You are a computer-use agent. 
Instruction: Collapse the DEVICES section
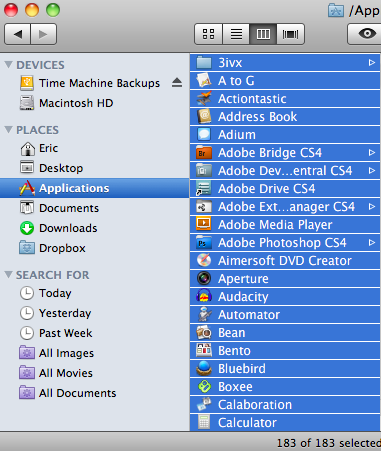[x=9, y=64]
